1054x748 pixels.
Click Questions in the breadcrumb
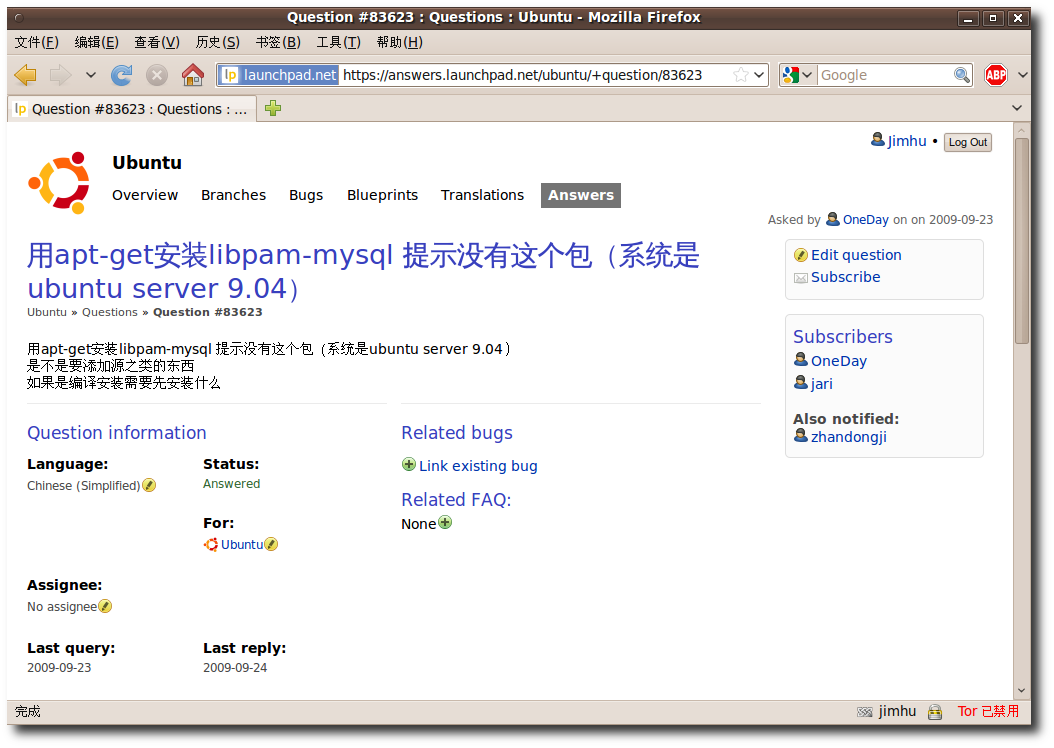click(x=110, y=312)
